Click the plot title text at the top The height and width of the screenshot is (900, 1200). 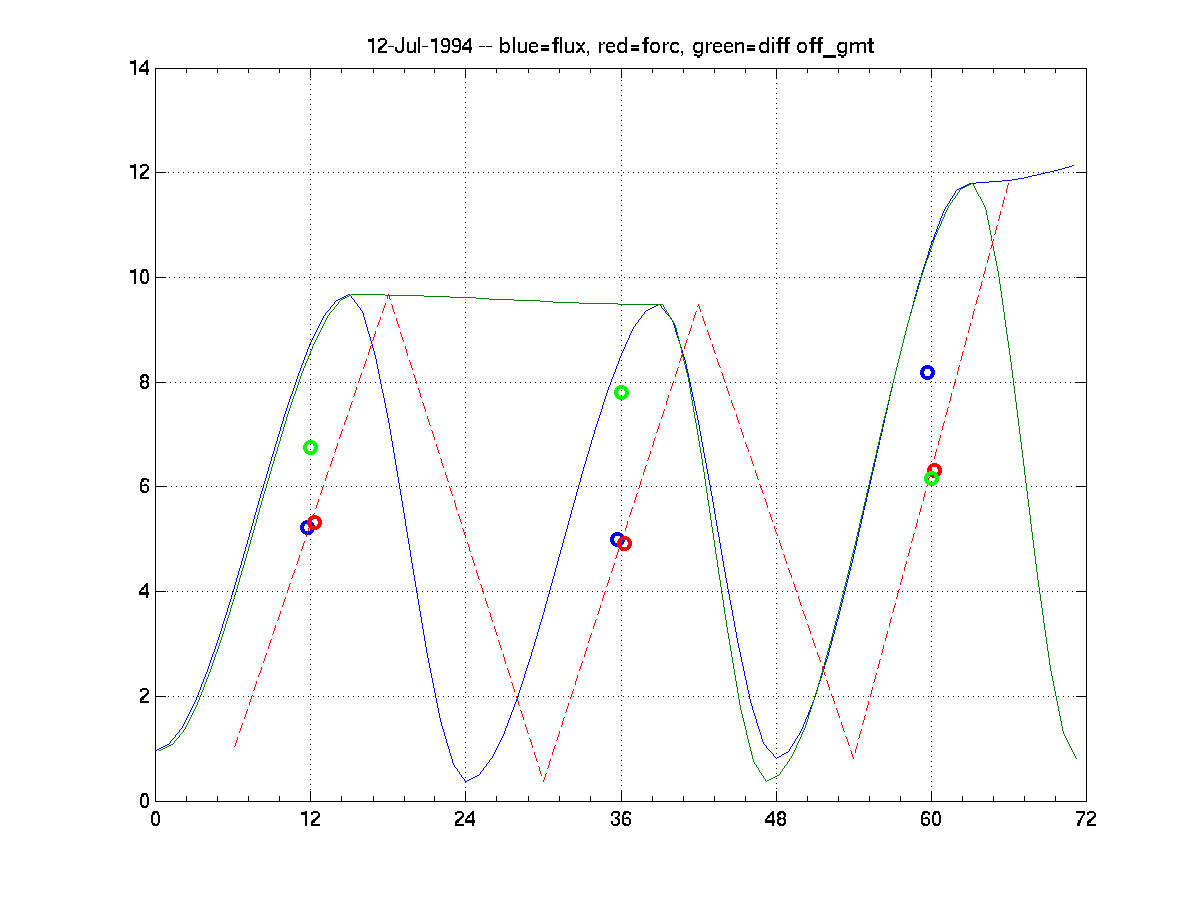[620, 47]
